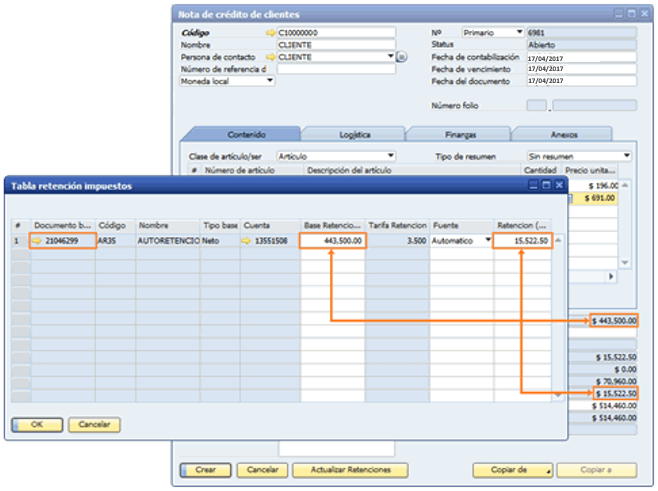
Task: Click link arrow for document 21046299
Action: pyautogui.click(x=37, y=241)
